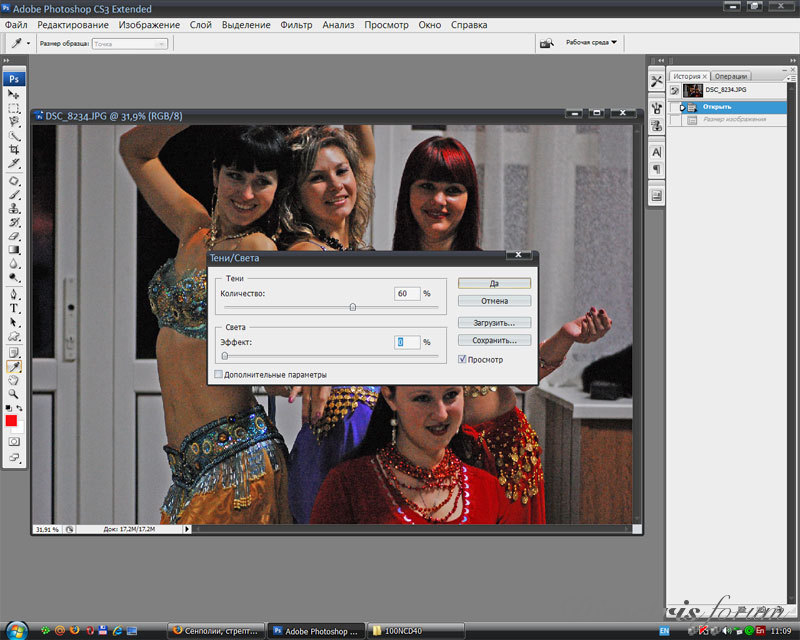Choose the Rectangular Marquee tool
Image resolution: width=800 pixels, height=640 pixels.
[14, 108]
